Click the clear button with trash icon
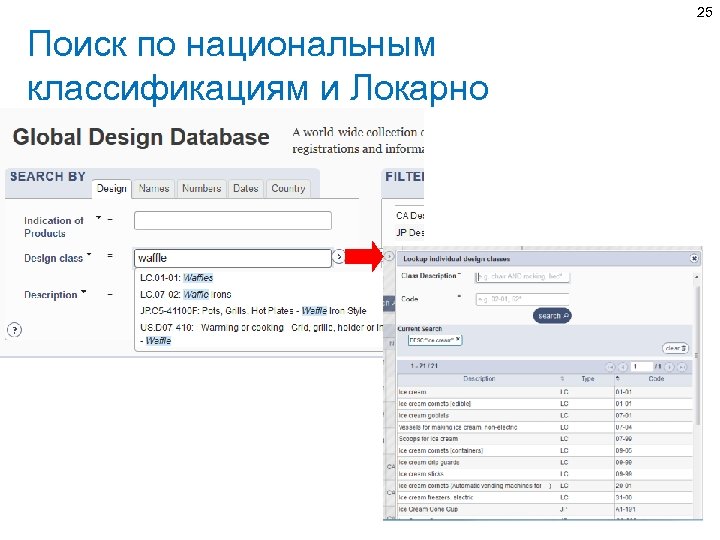The width and height of the screenshot is (720, 540). click(x=675, y=348)
